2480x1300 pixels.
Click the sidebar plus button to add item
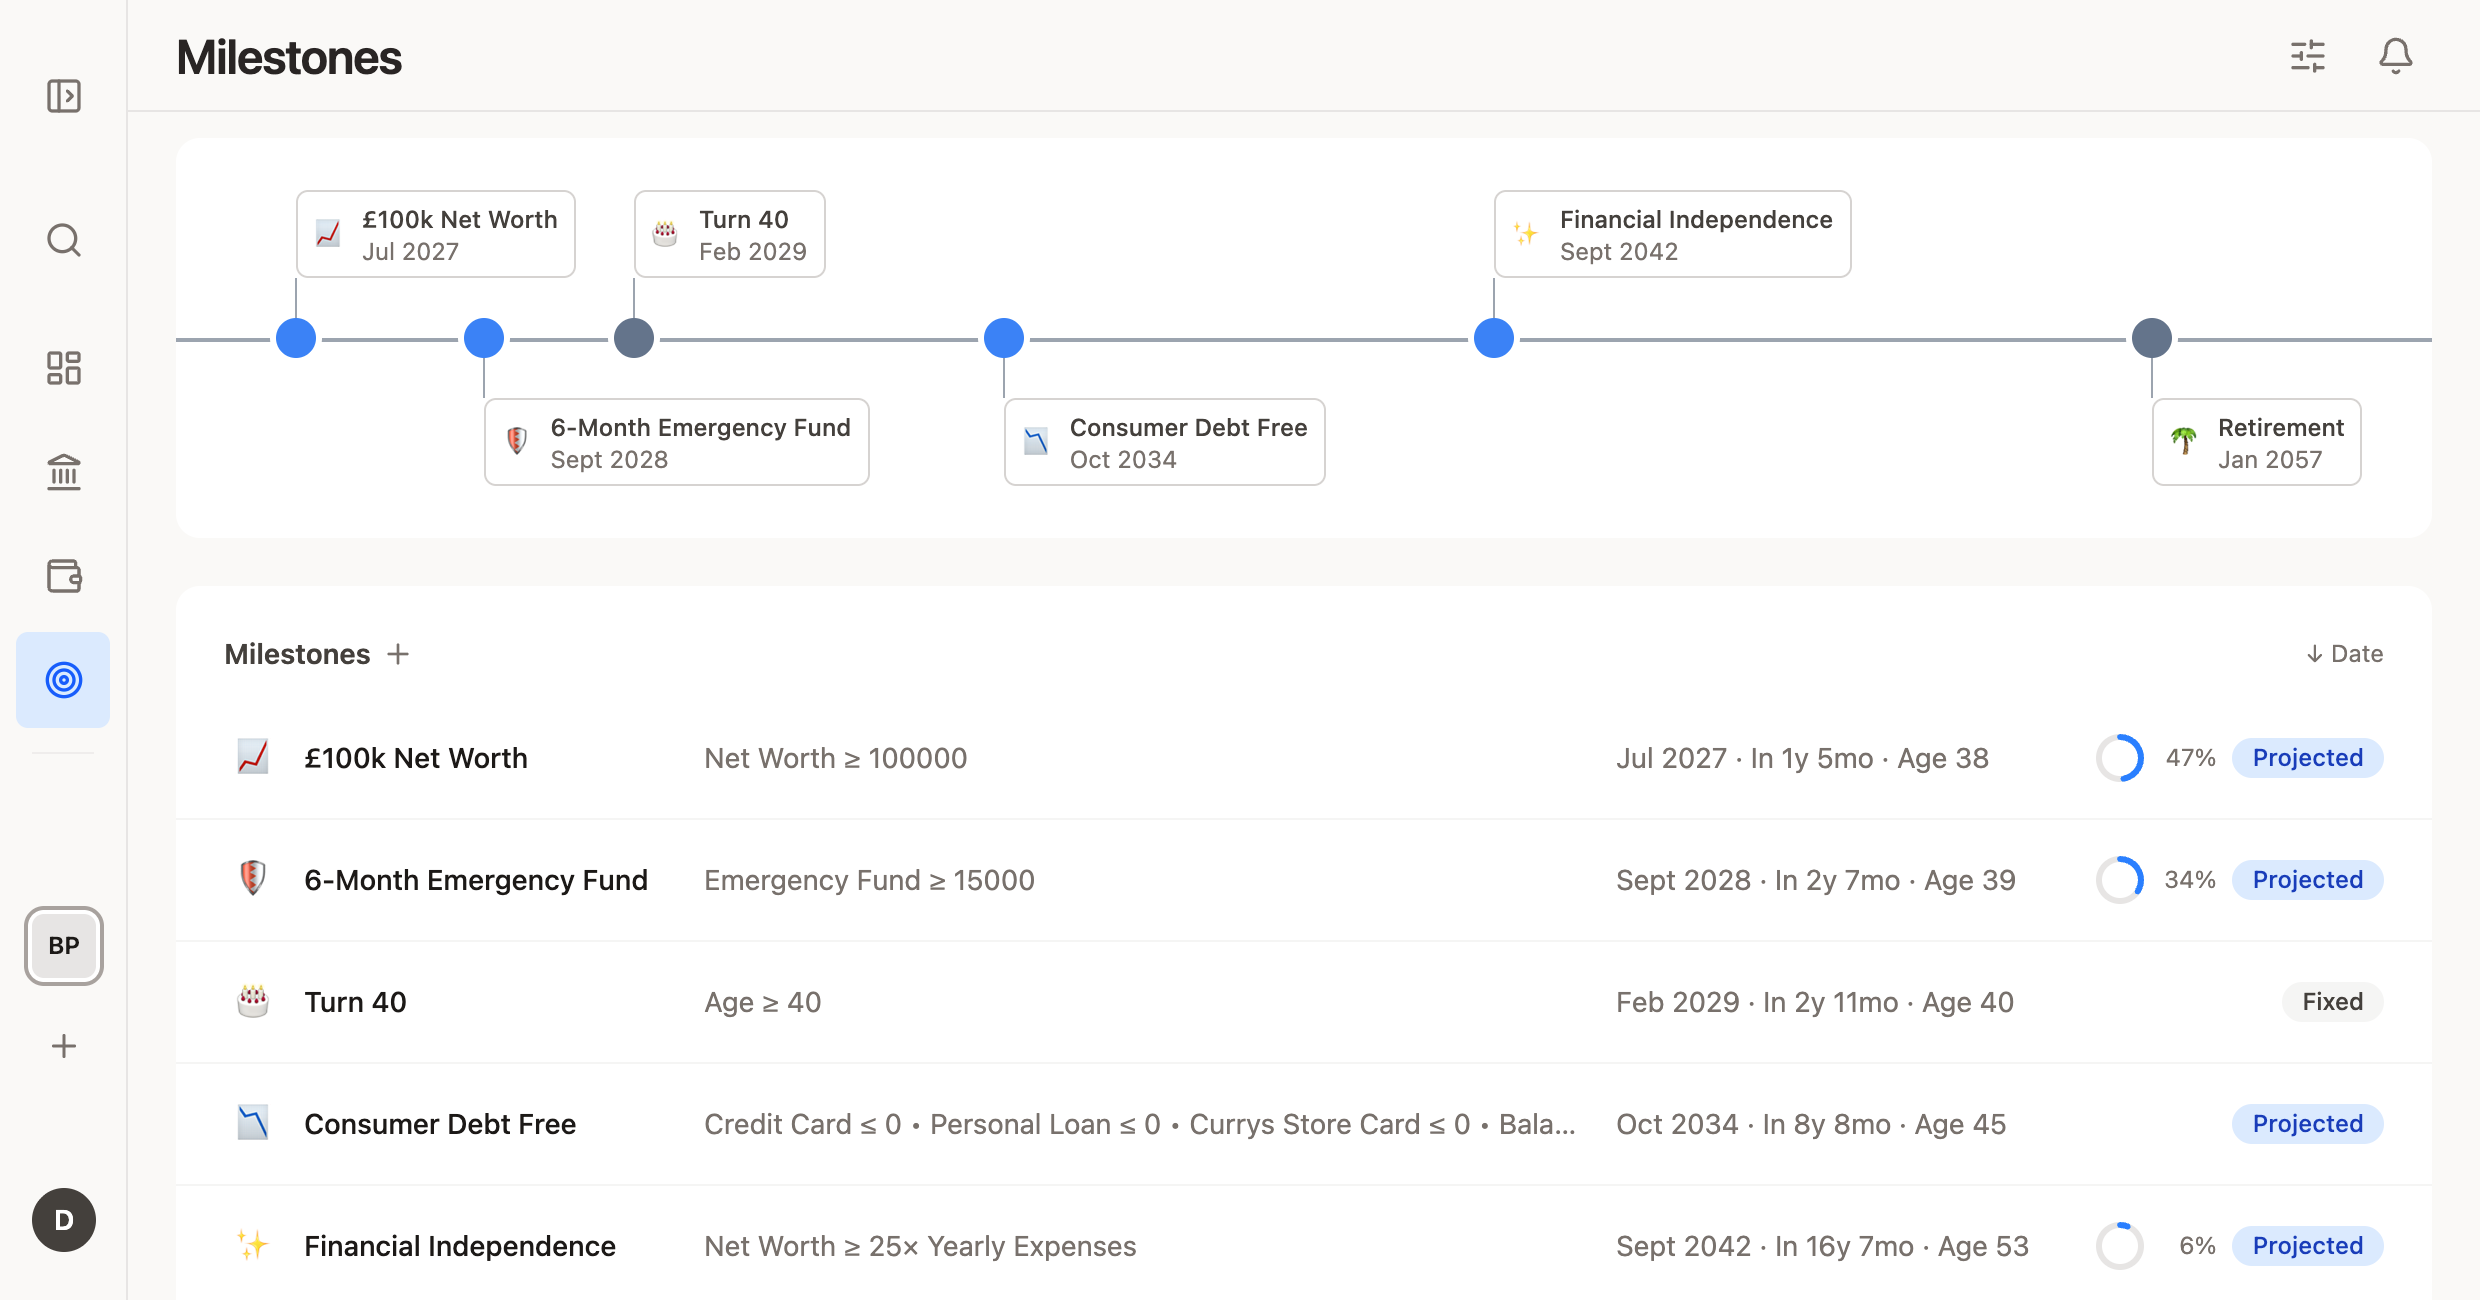63,1046
